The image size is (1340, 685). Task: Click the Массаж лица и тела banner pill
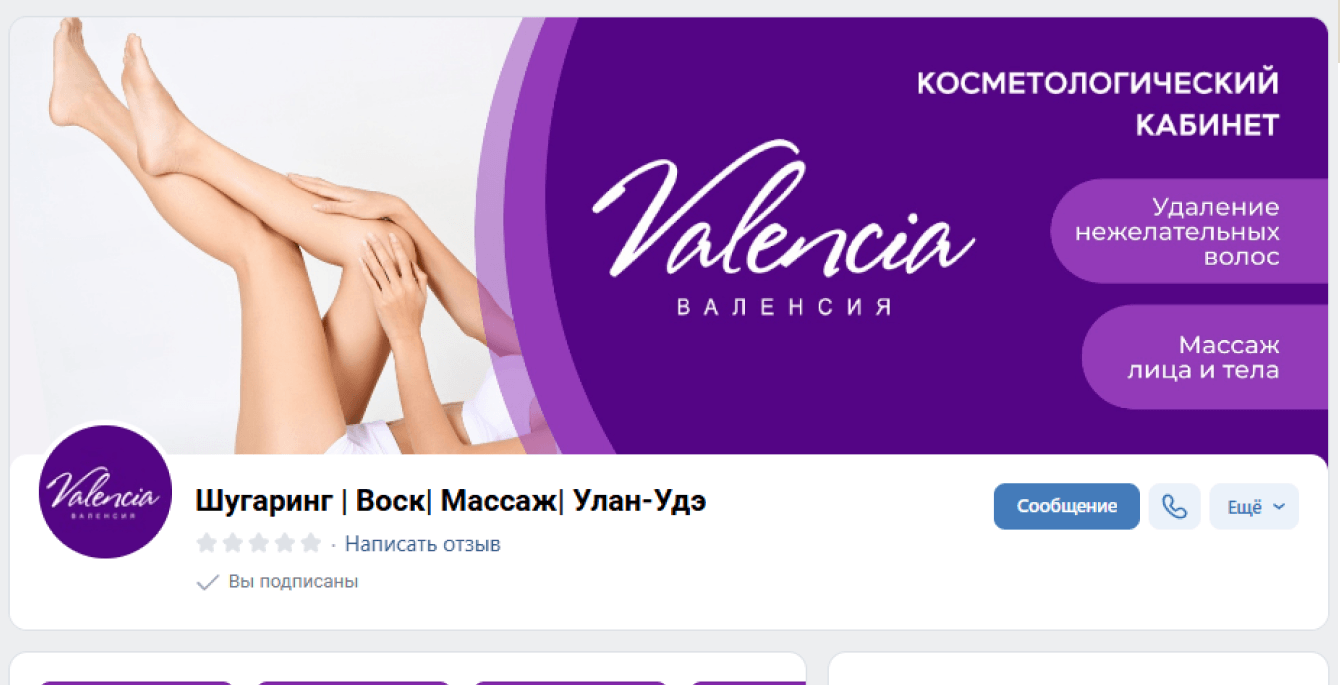[x=1205, y=357]
